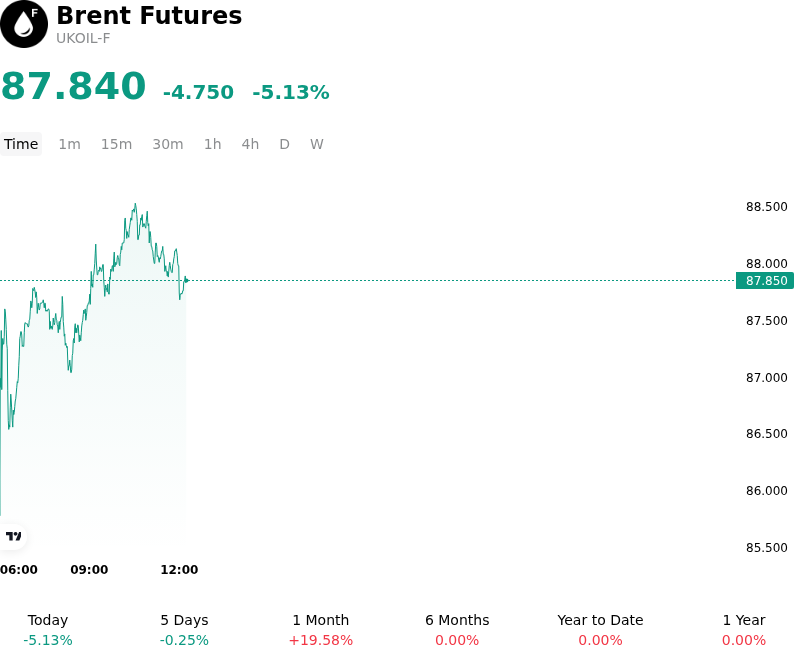Click the current price marker dot on chart
The image size is (800, 660).
click(187, 280)
